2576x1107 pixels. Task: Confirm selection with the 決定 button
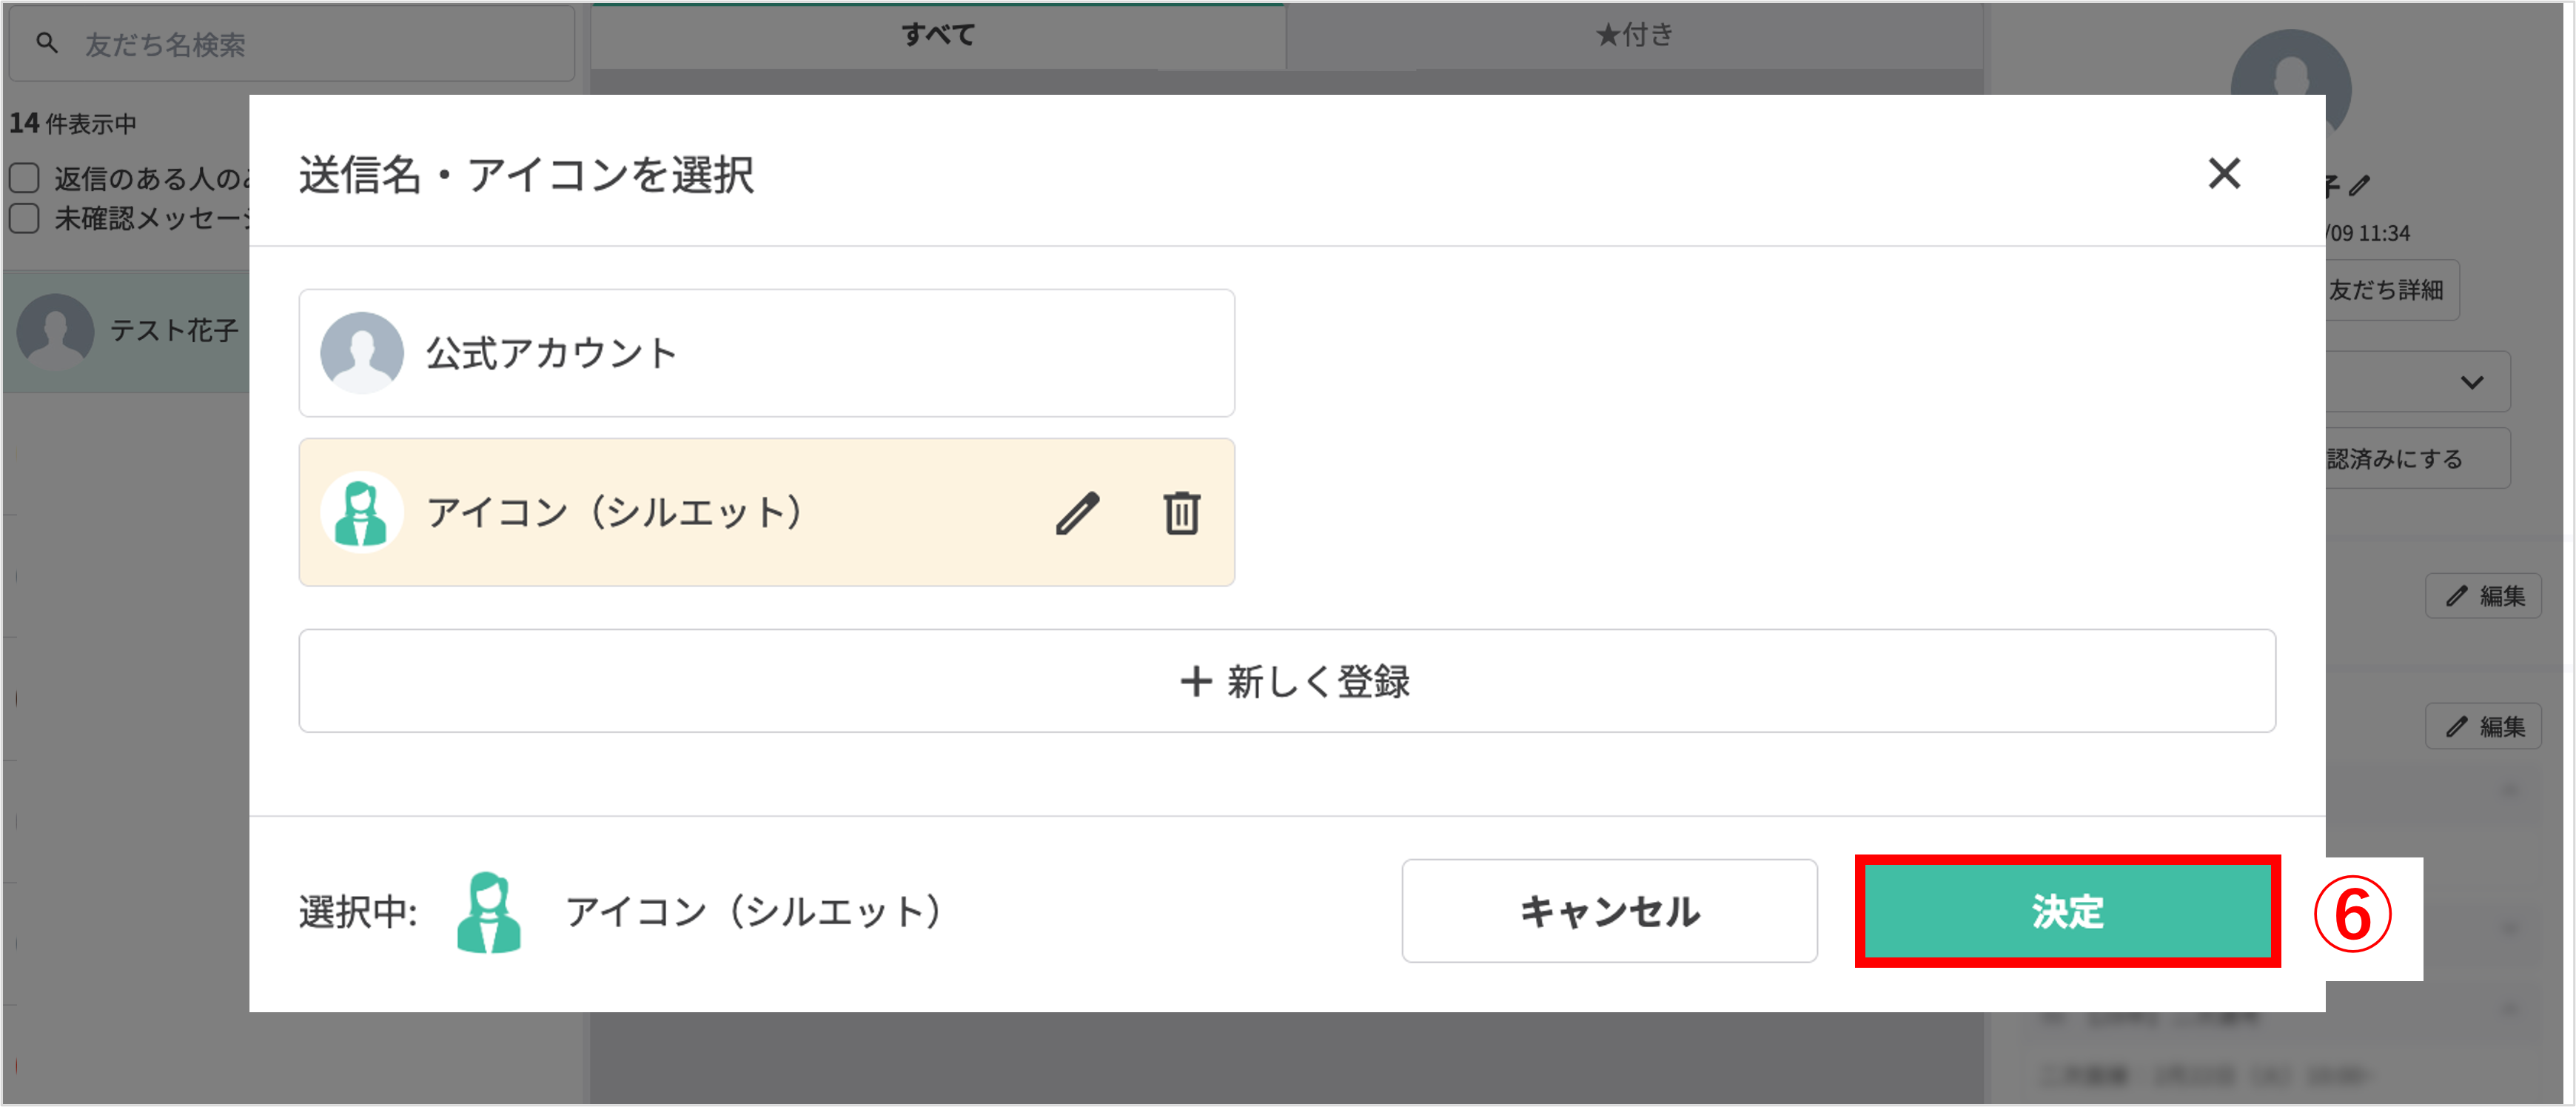coord(2066,911)
